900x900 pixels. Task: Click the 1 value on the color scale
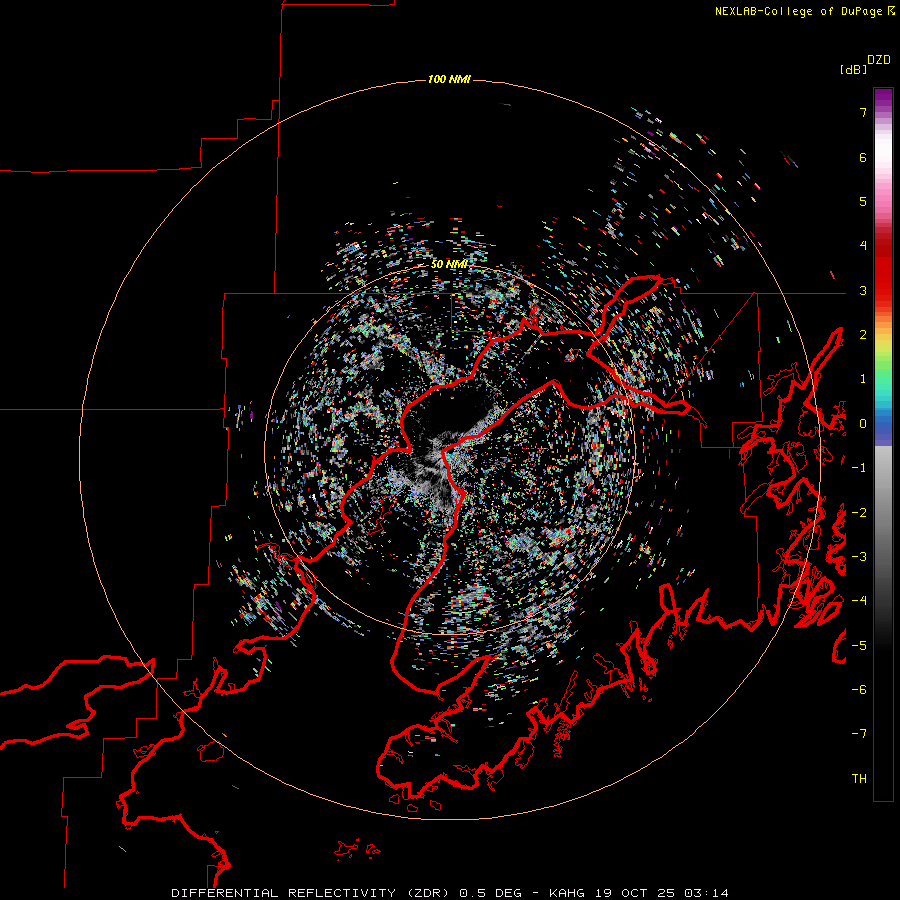click(x=863, y=379)
